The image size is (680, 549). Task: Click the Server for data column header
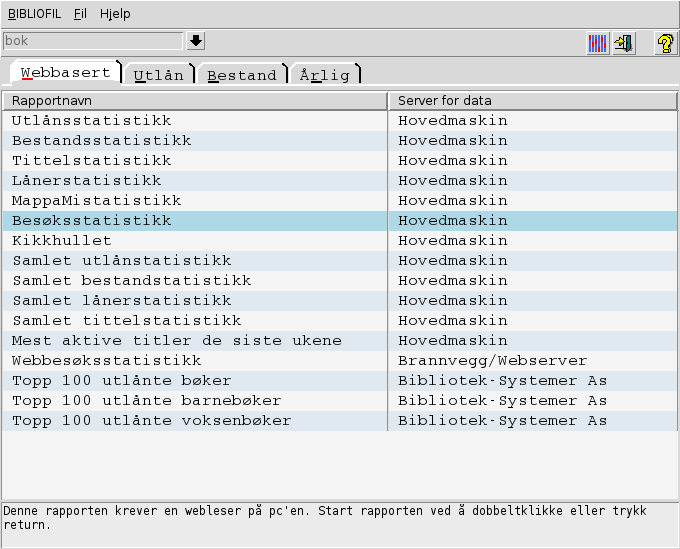(532, 101)
